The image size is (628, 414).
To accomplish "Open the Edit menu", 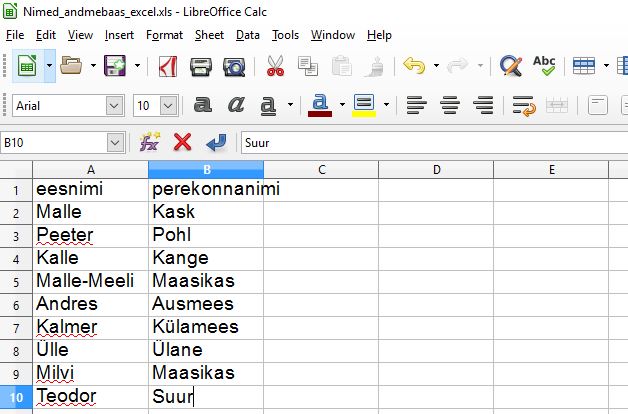I will coord(46,35).
